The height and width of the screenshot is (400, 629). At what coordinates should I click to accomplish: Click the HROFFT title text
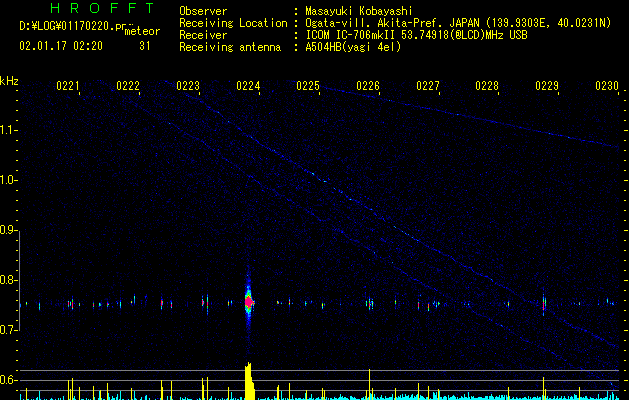tap(102, 8)
